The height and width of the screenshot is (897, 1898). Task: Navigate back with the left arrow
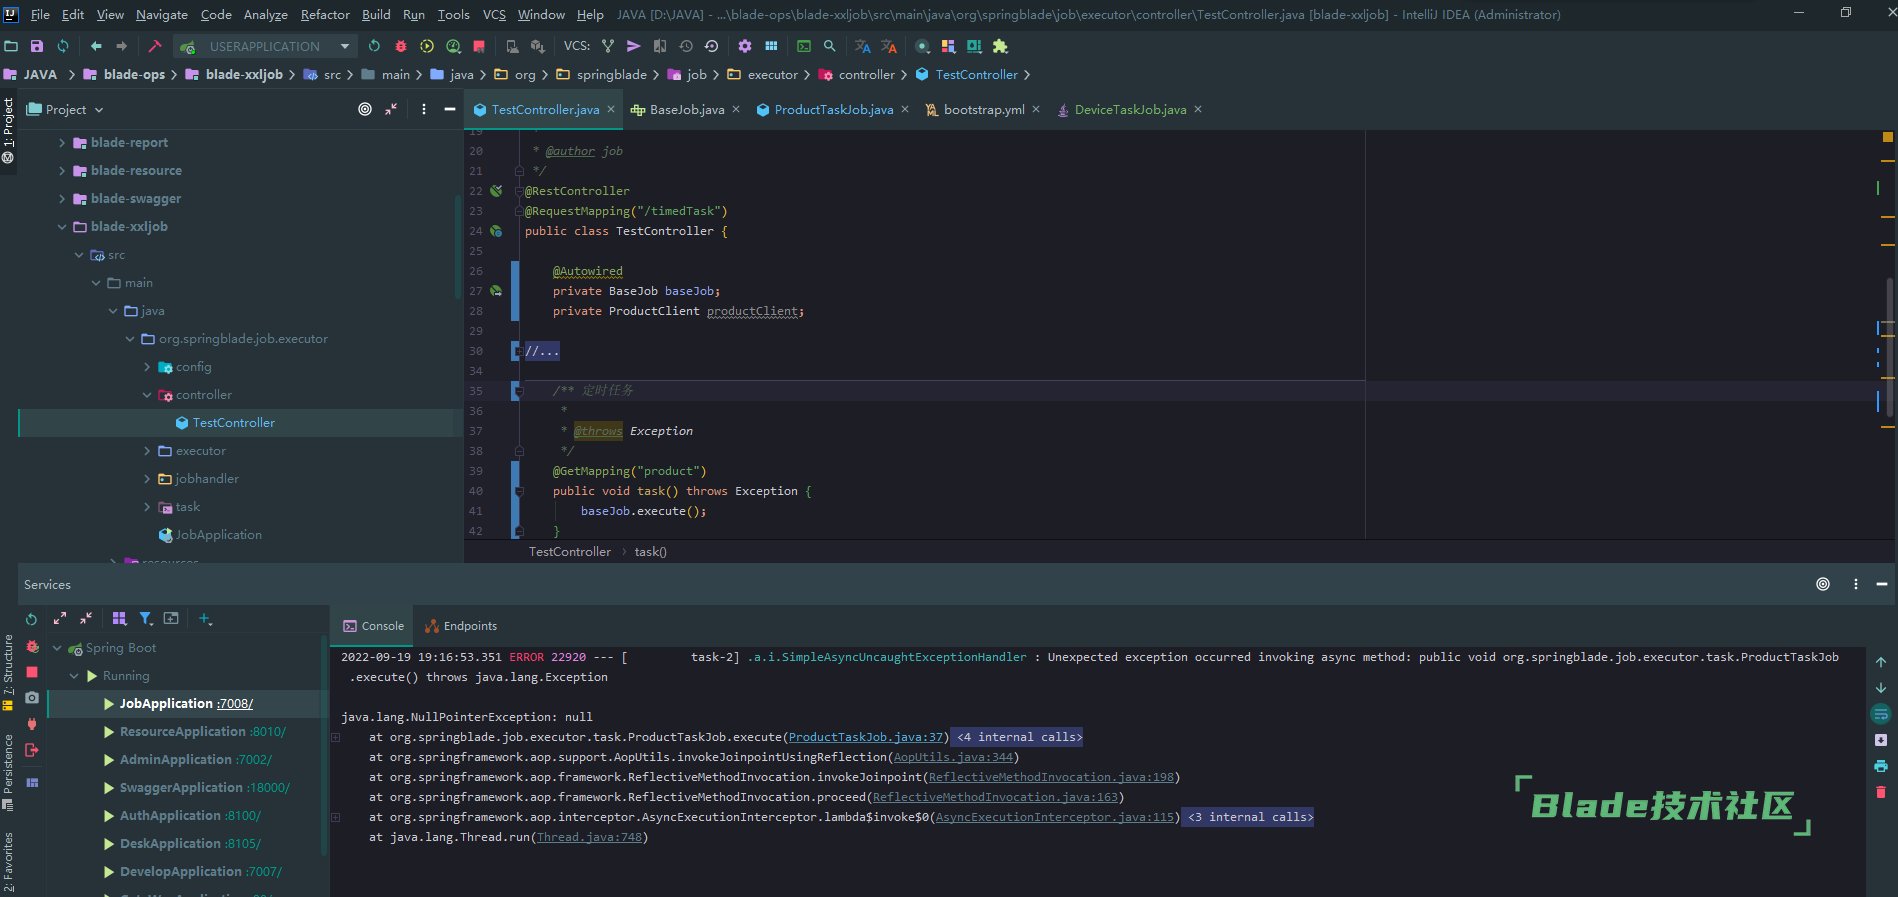[96, 46]
